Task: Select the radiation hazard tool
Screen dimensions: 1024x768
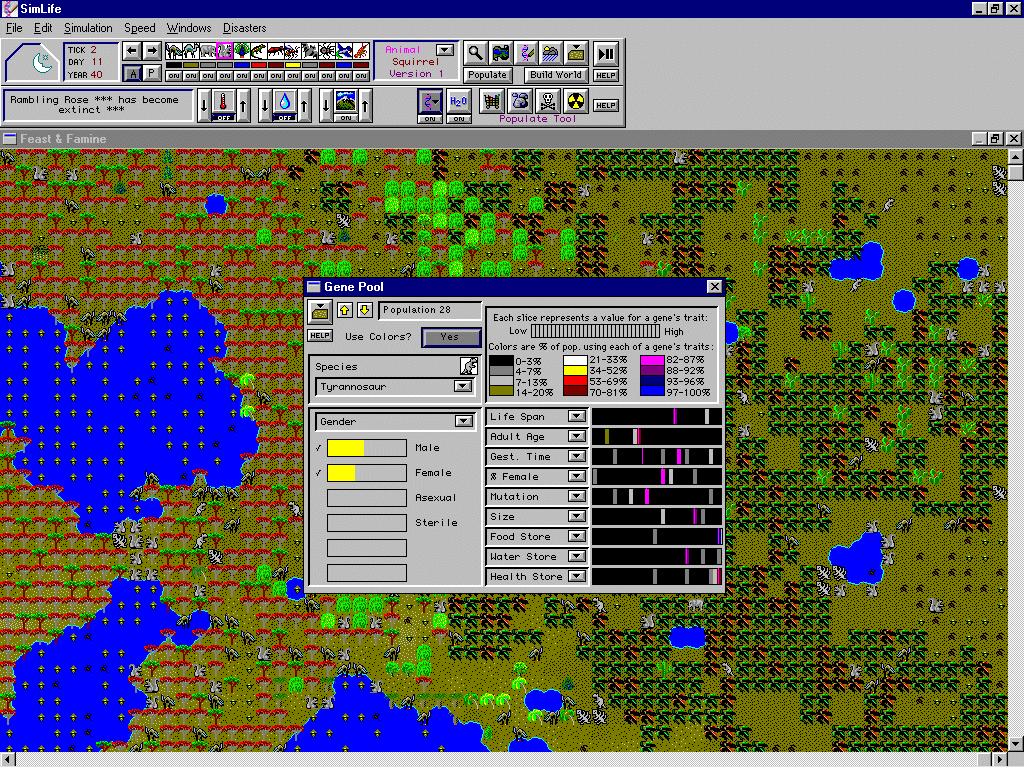Action: point(576,101)
